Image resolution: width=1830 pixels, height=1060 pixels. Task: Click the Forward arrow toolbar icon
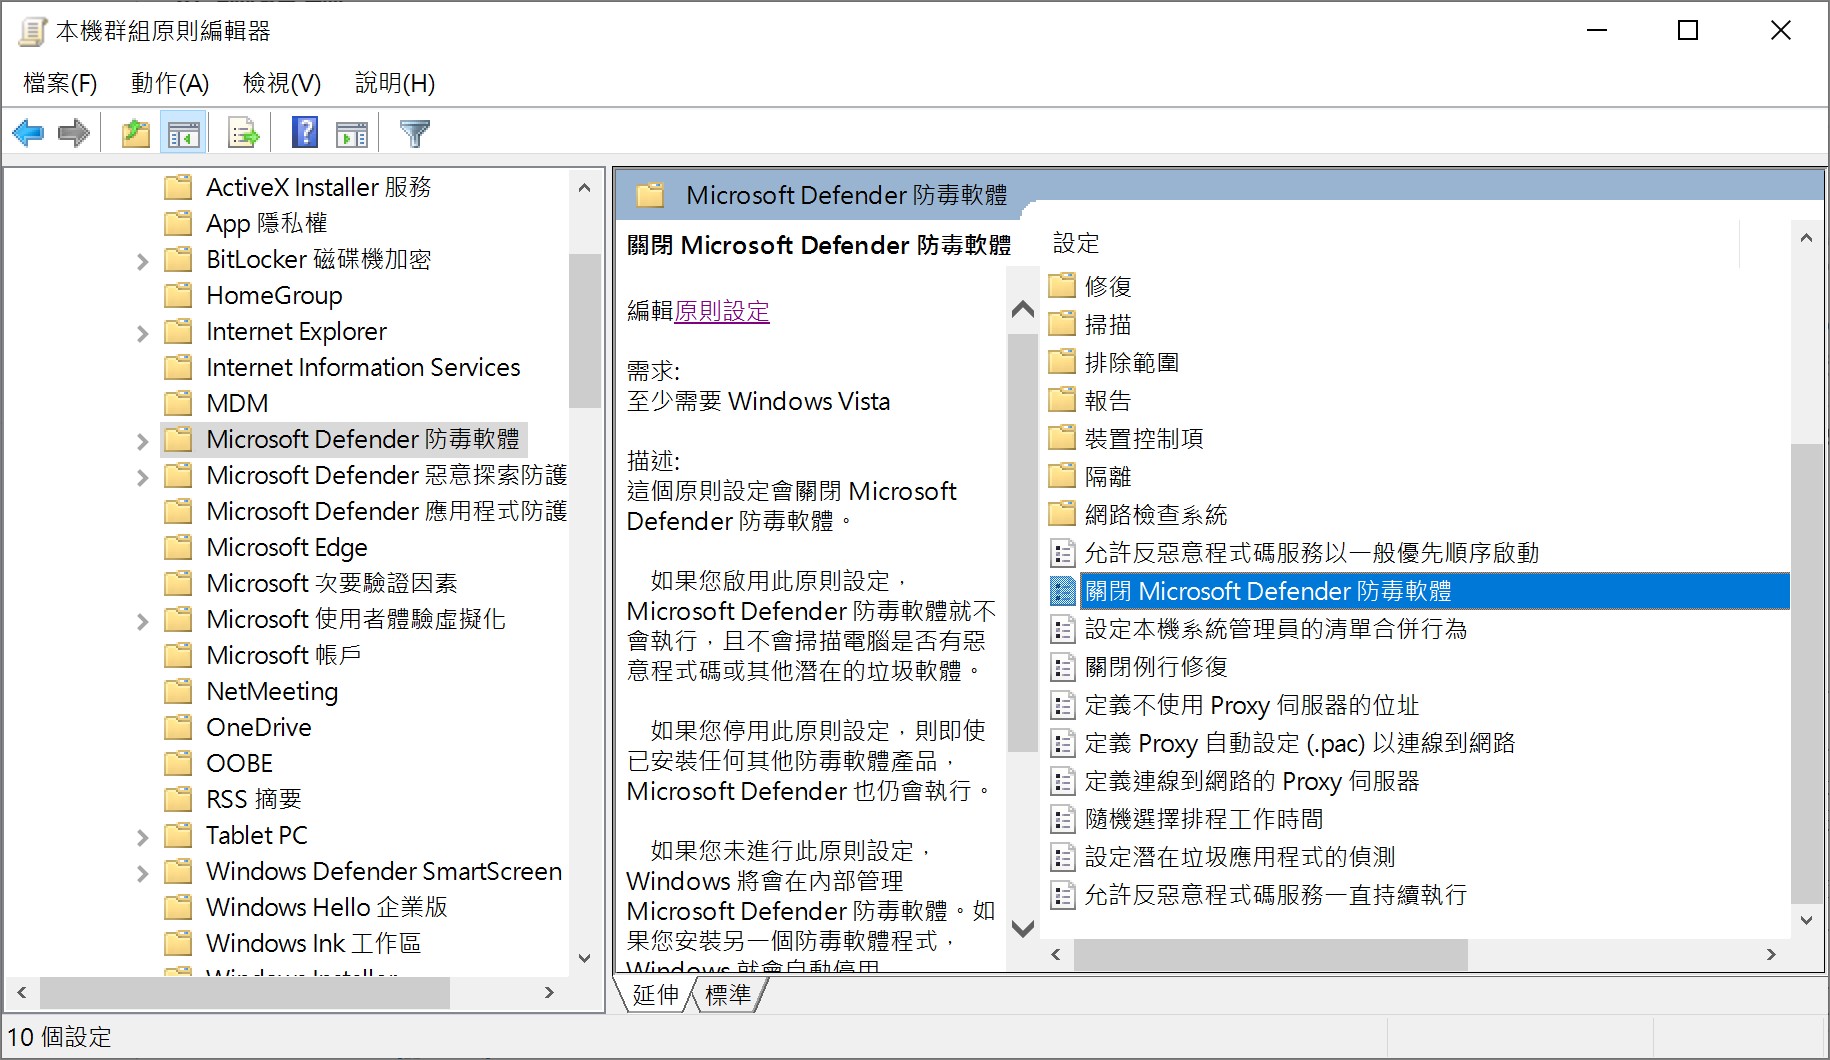(74, 133)
